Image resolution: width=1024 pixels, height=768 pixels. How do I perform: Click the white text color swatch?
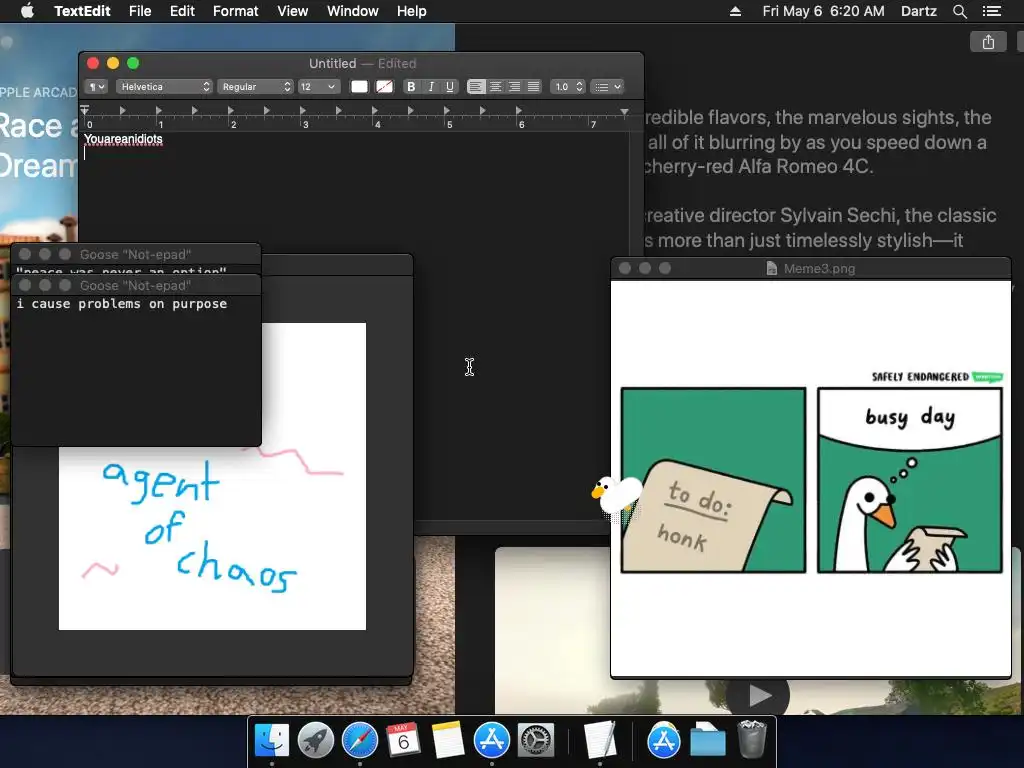[359, 87]
